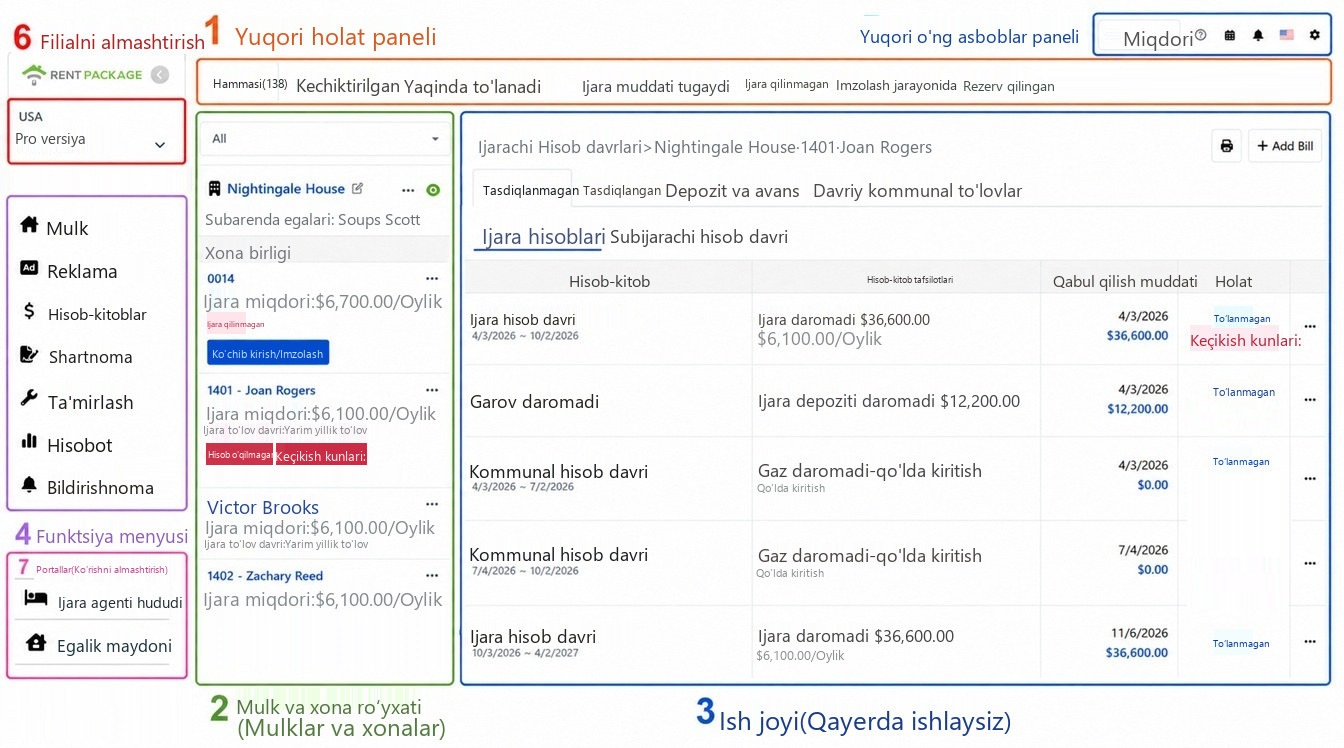1344x748 pixels.
Task: Select the Ijara muddati tugaydi filter
Action: 656,86
